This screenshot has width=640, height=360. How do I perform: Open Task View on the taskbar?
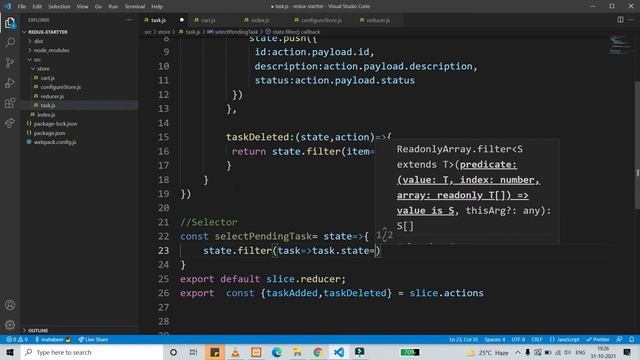tap(194, 352)
